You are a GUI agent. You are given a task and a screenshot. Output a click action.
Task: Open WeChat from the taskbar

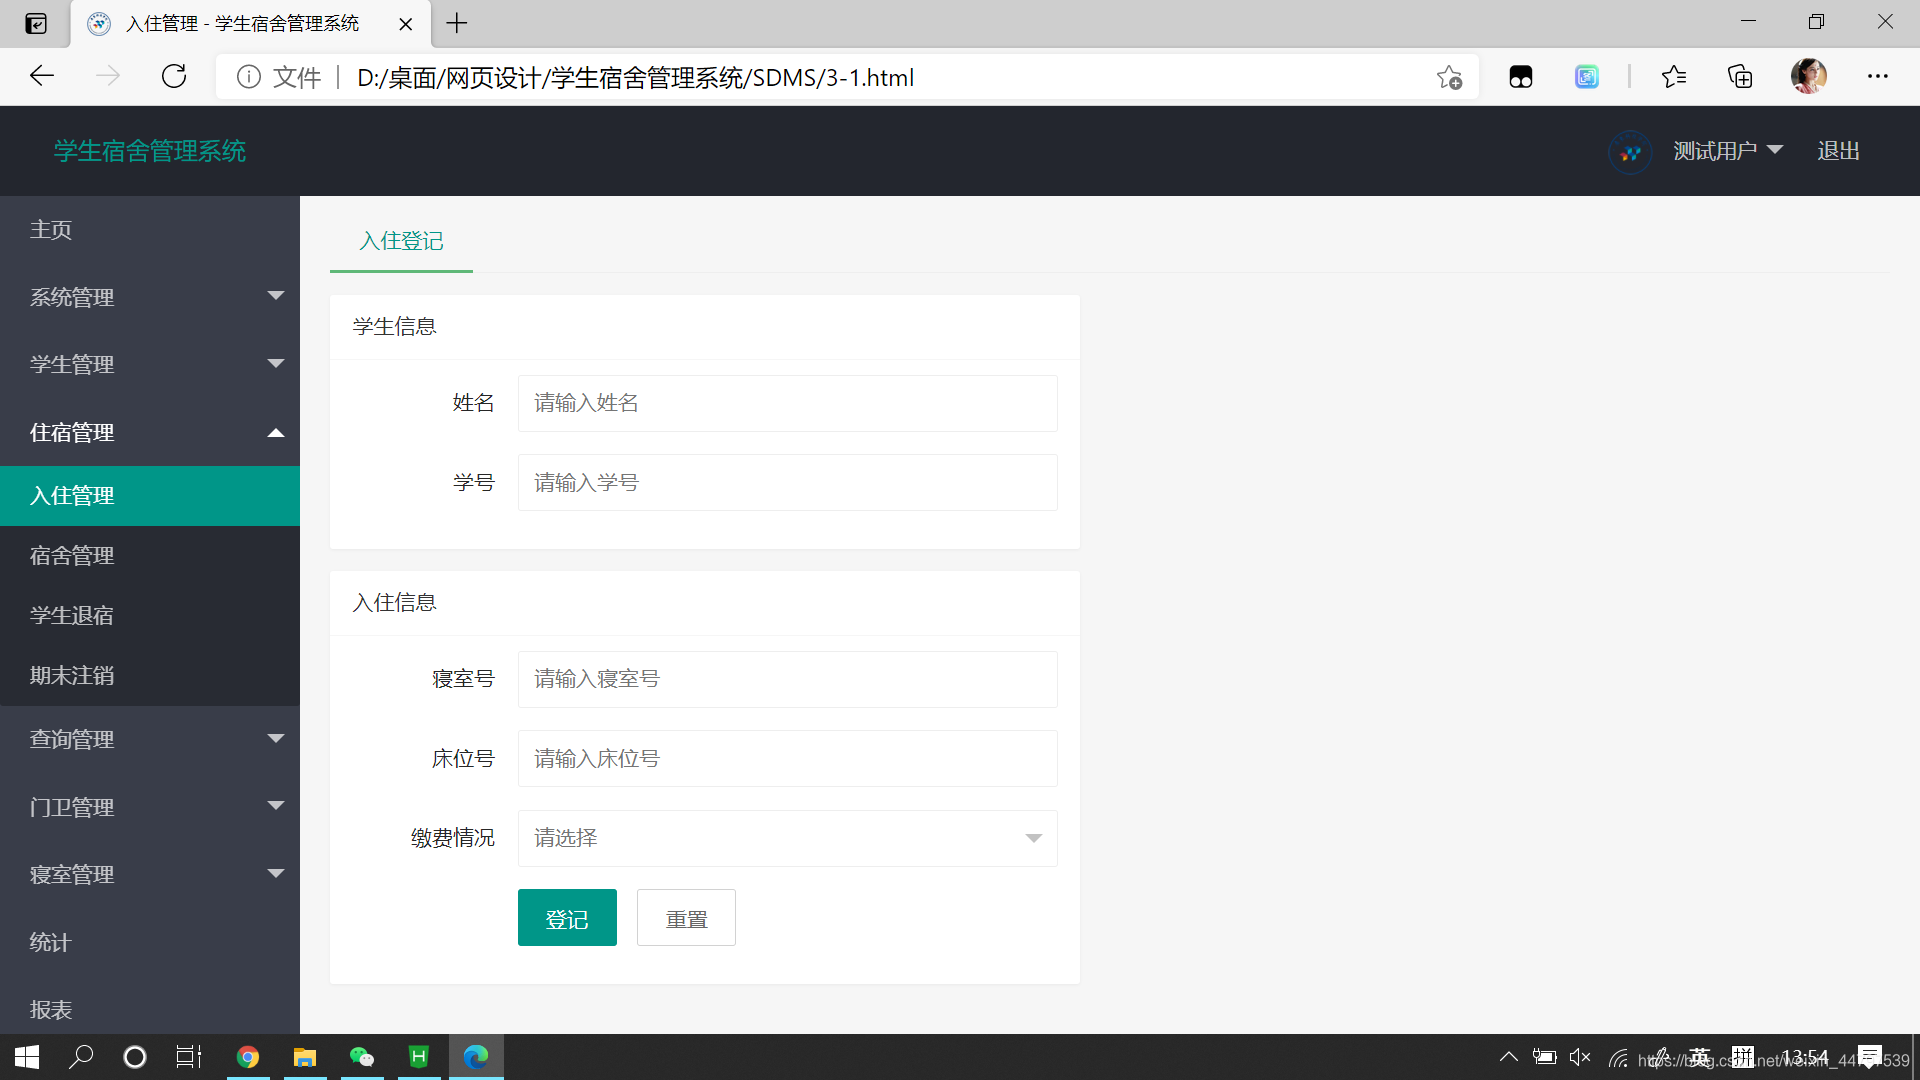(x=362, y=1057)
